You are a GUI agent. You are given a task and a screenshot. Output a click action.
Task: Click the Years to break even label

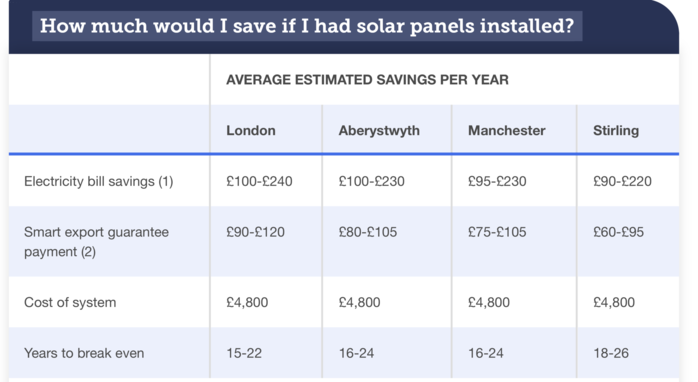(84, 353)
